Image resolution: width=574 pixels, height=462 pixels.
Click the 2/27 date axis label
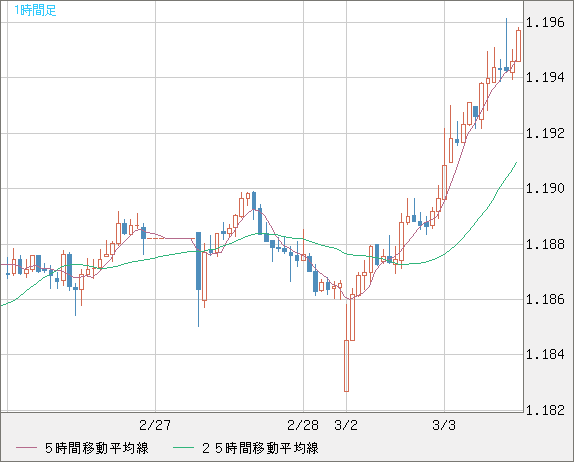[155, 425]
